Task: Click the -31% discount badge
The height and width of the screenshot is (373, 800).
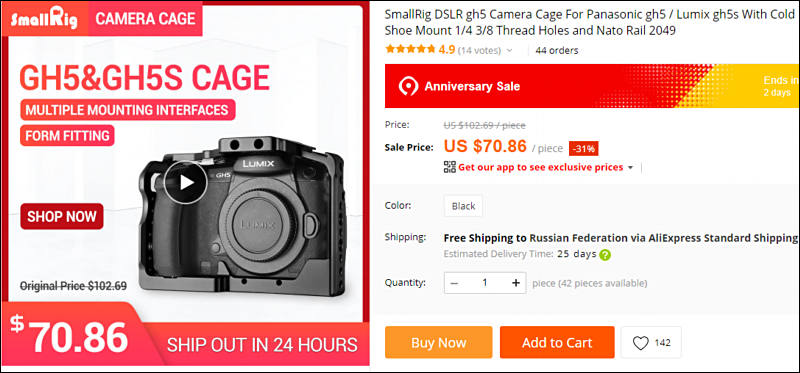Action: point(584,148)
